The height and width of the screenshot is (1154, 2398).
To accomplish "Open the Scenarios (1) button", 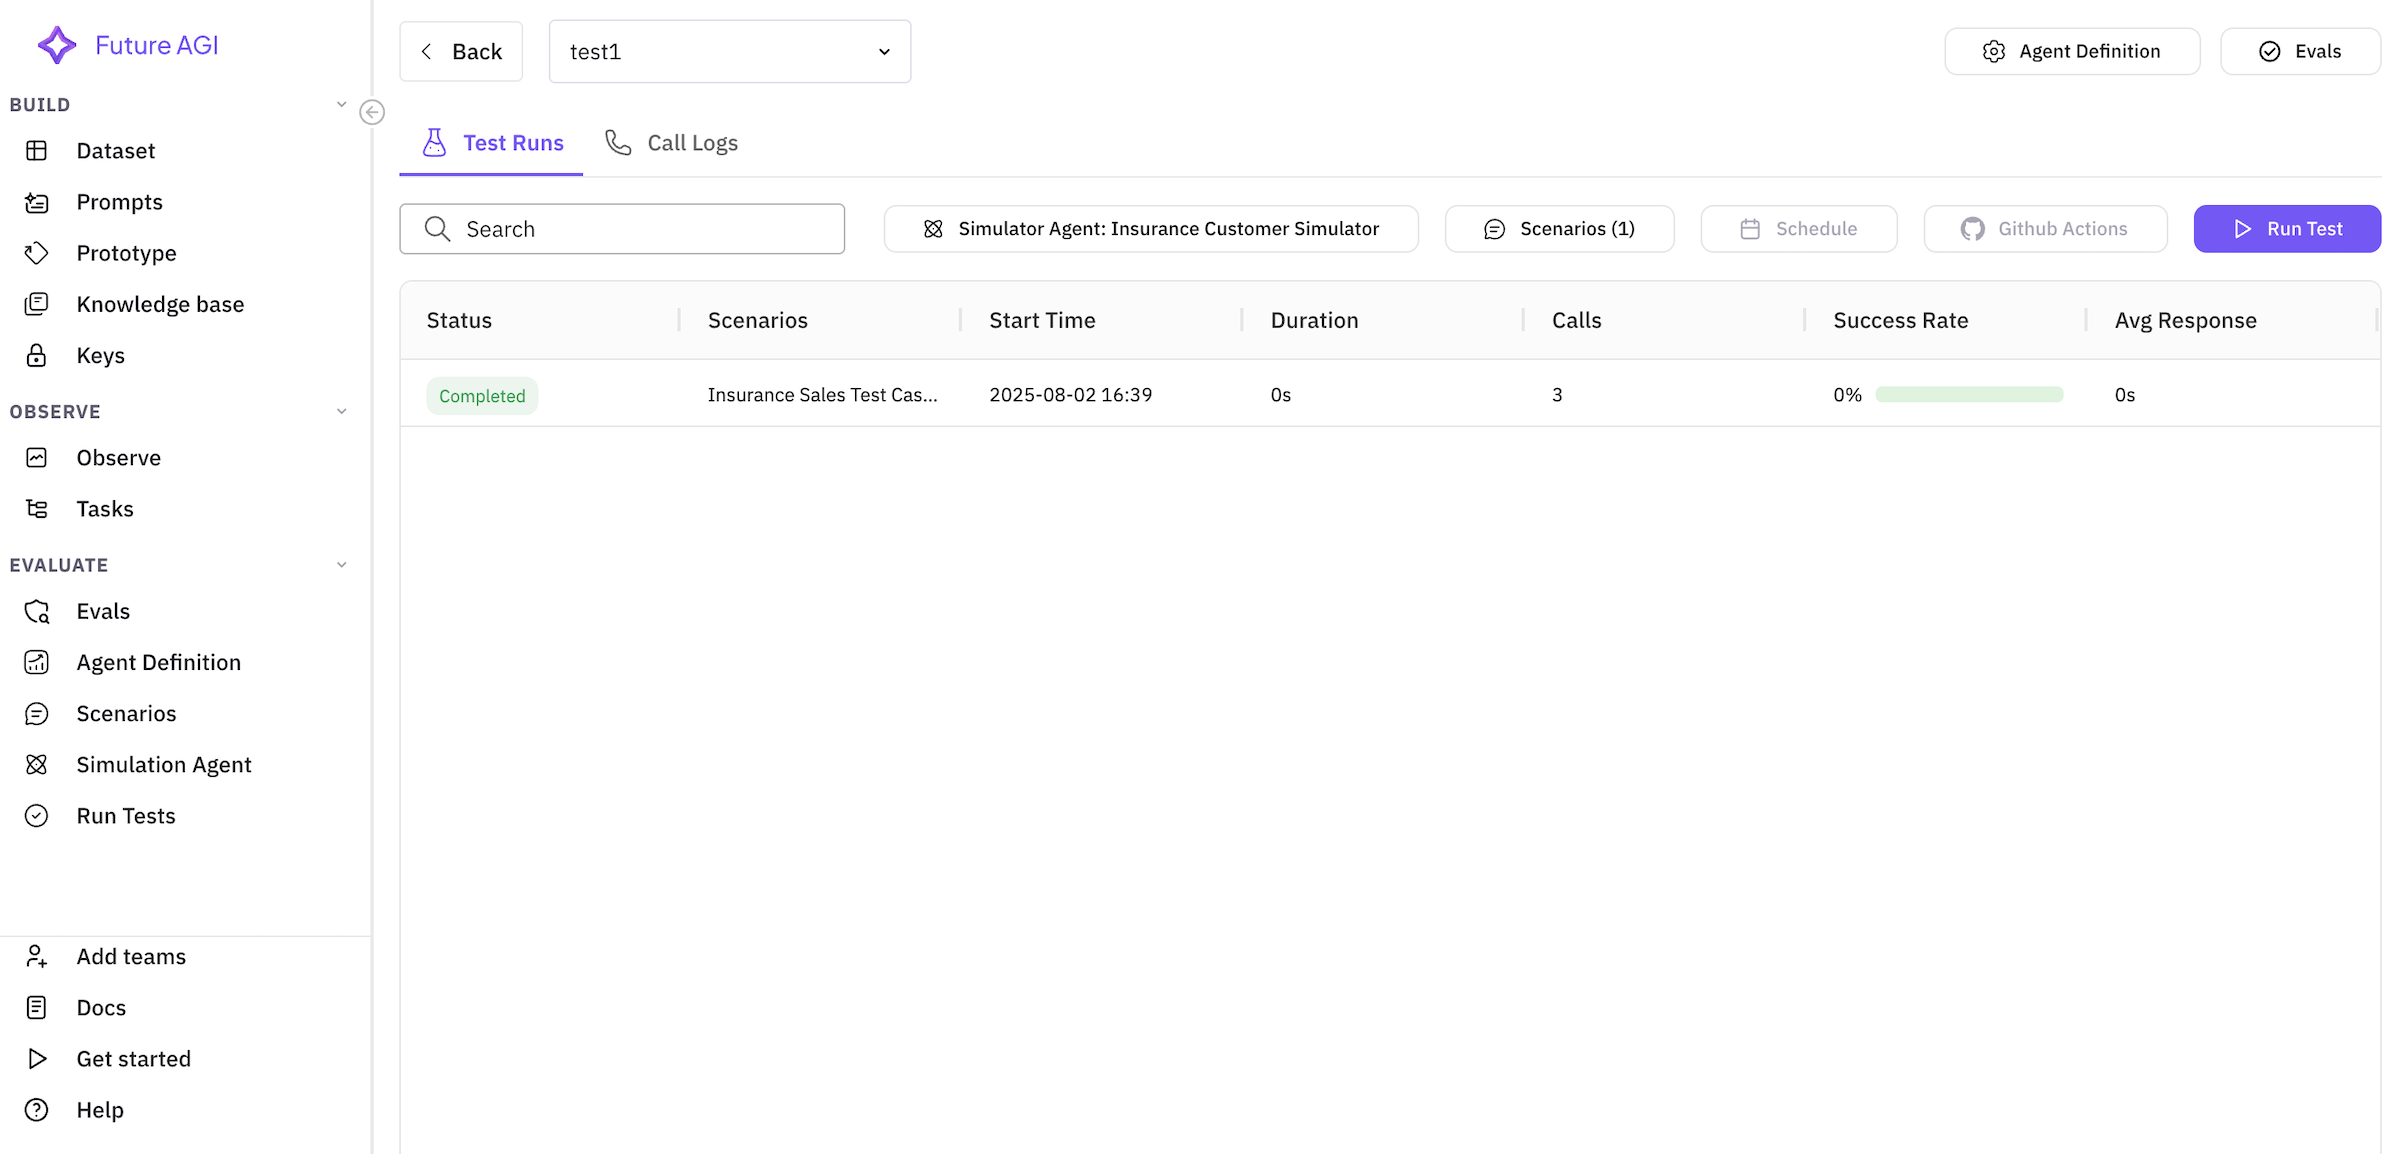I will click(1558, 229).
